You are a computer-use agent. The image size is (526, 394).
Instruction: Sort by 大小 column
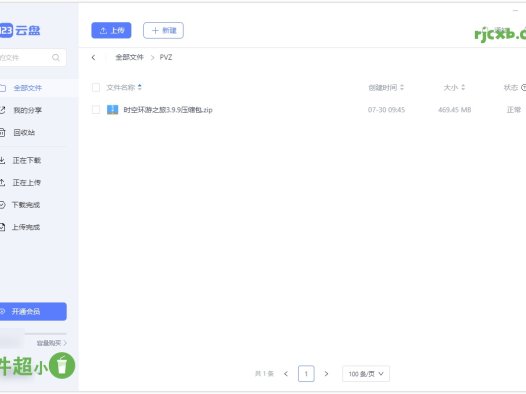[454, 88]
